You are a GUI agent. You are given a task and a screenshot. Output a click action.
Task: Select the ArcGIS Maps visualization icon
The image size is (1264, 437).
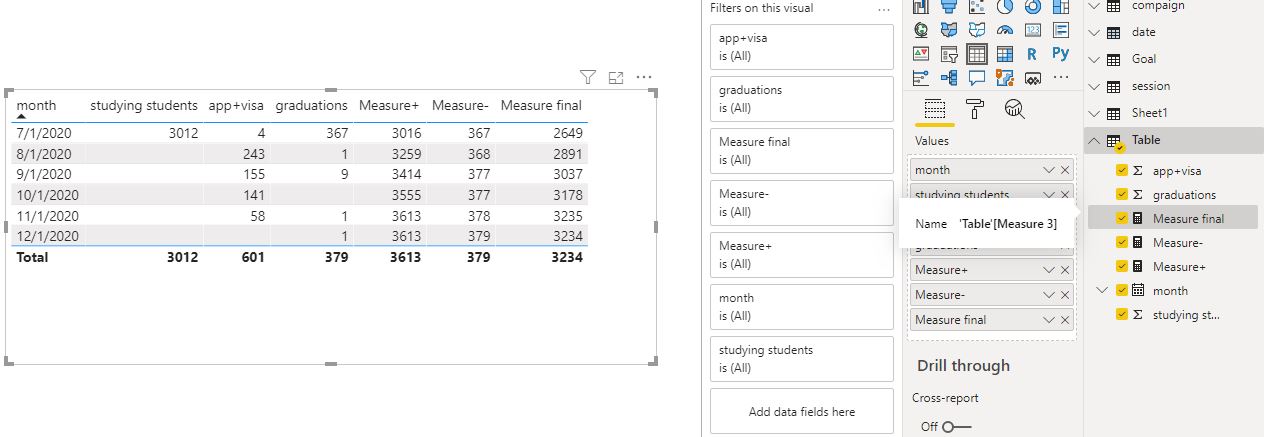[1005, 78]
